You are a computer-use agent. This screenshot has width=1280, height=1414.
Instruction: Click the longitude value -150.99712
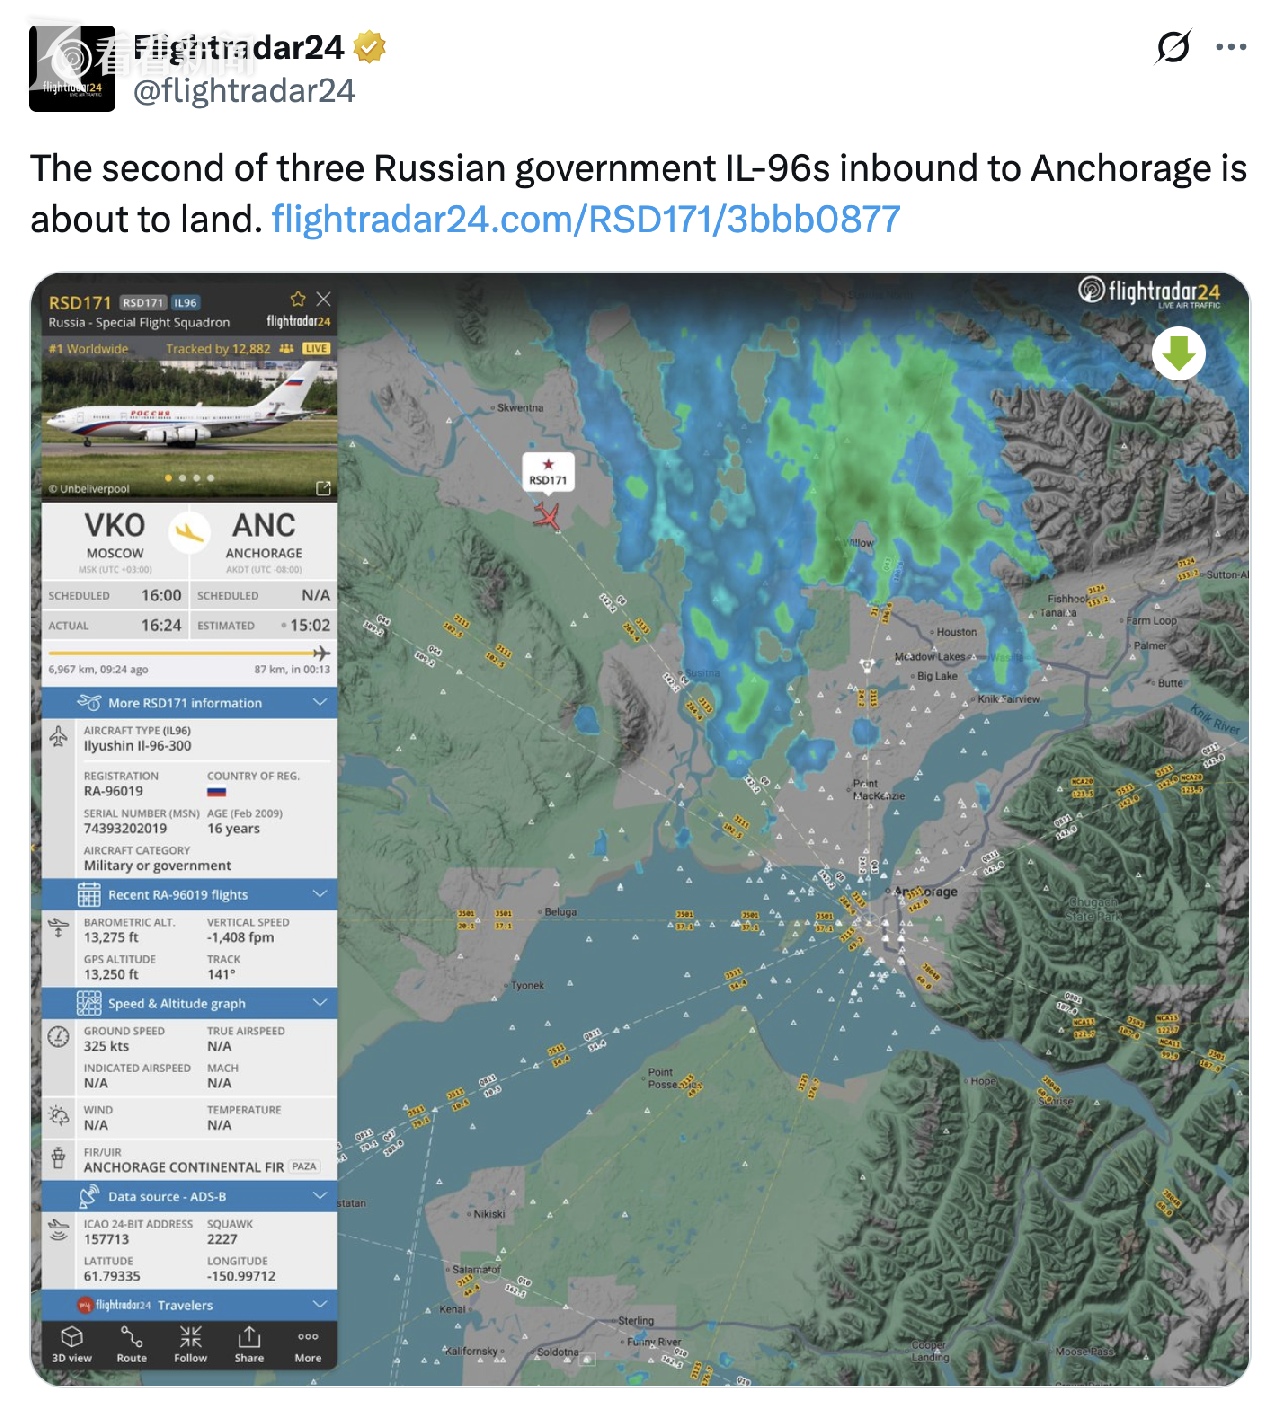coord(241,1276)
